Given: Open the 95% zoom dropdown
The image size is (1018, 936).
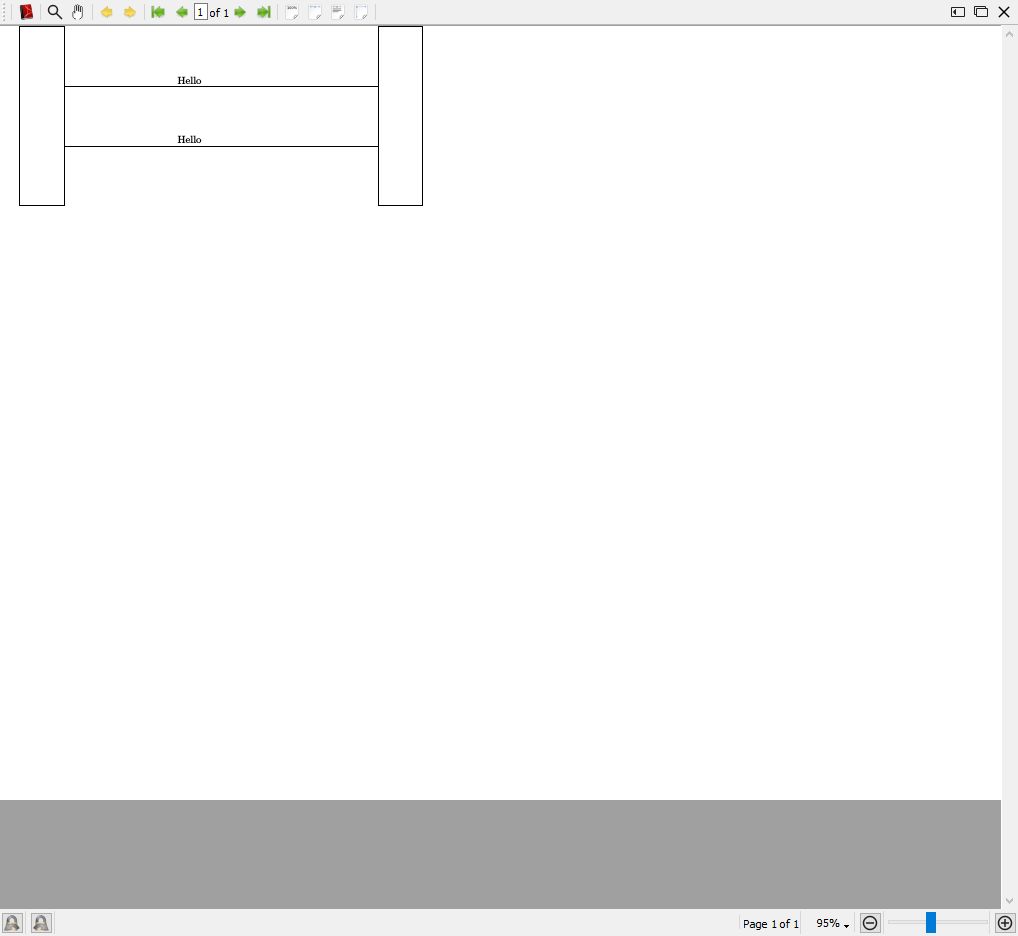Looking at the screenshot, I should (x=832, y=923).
